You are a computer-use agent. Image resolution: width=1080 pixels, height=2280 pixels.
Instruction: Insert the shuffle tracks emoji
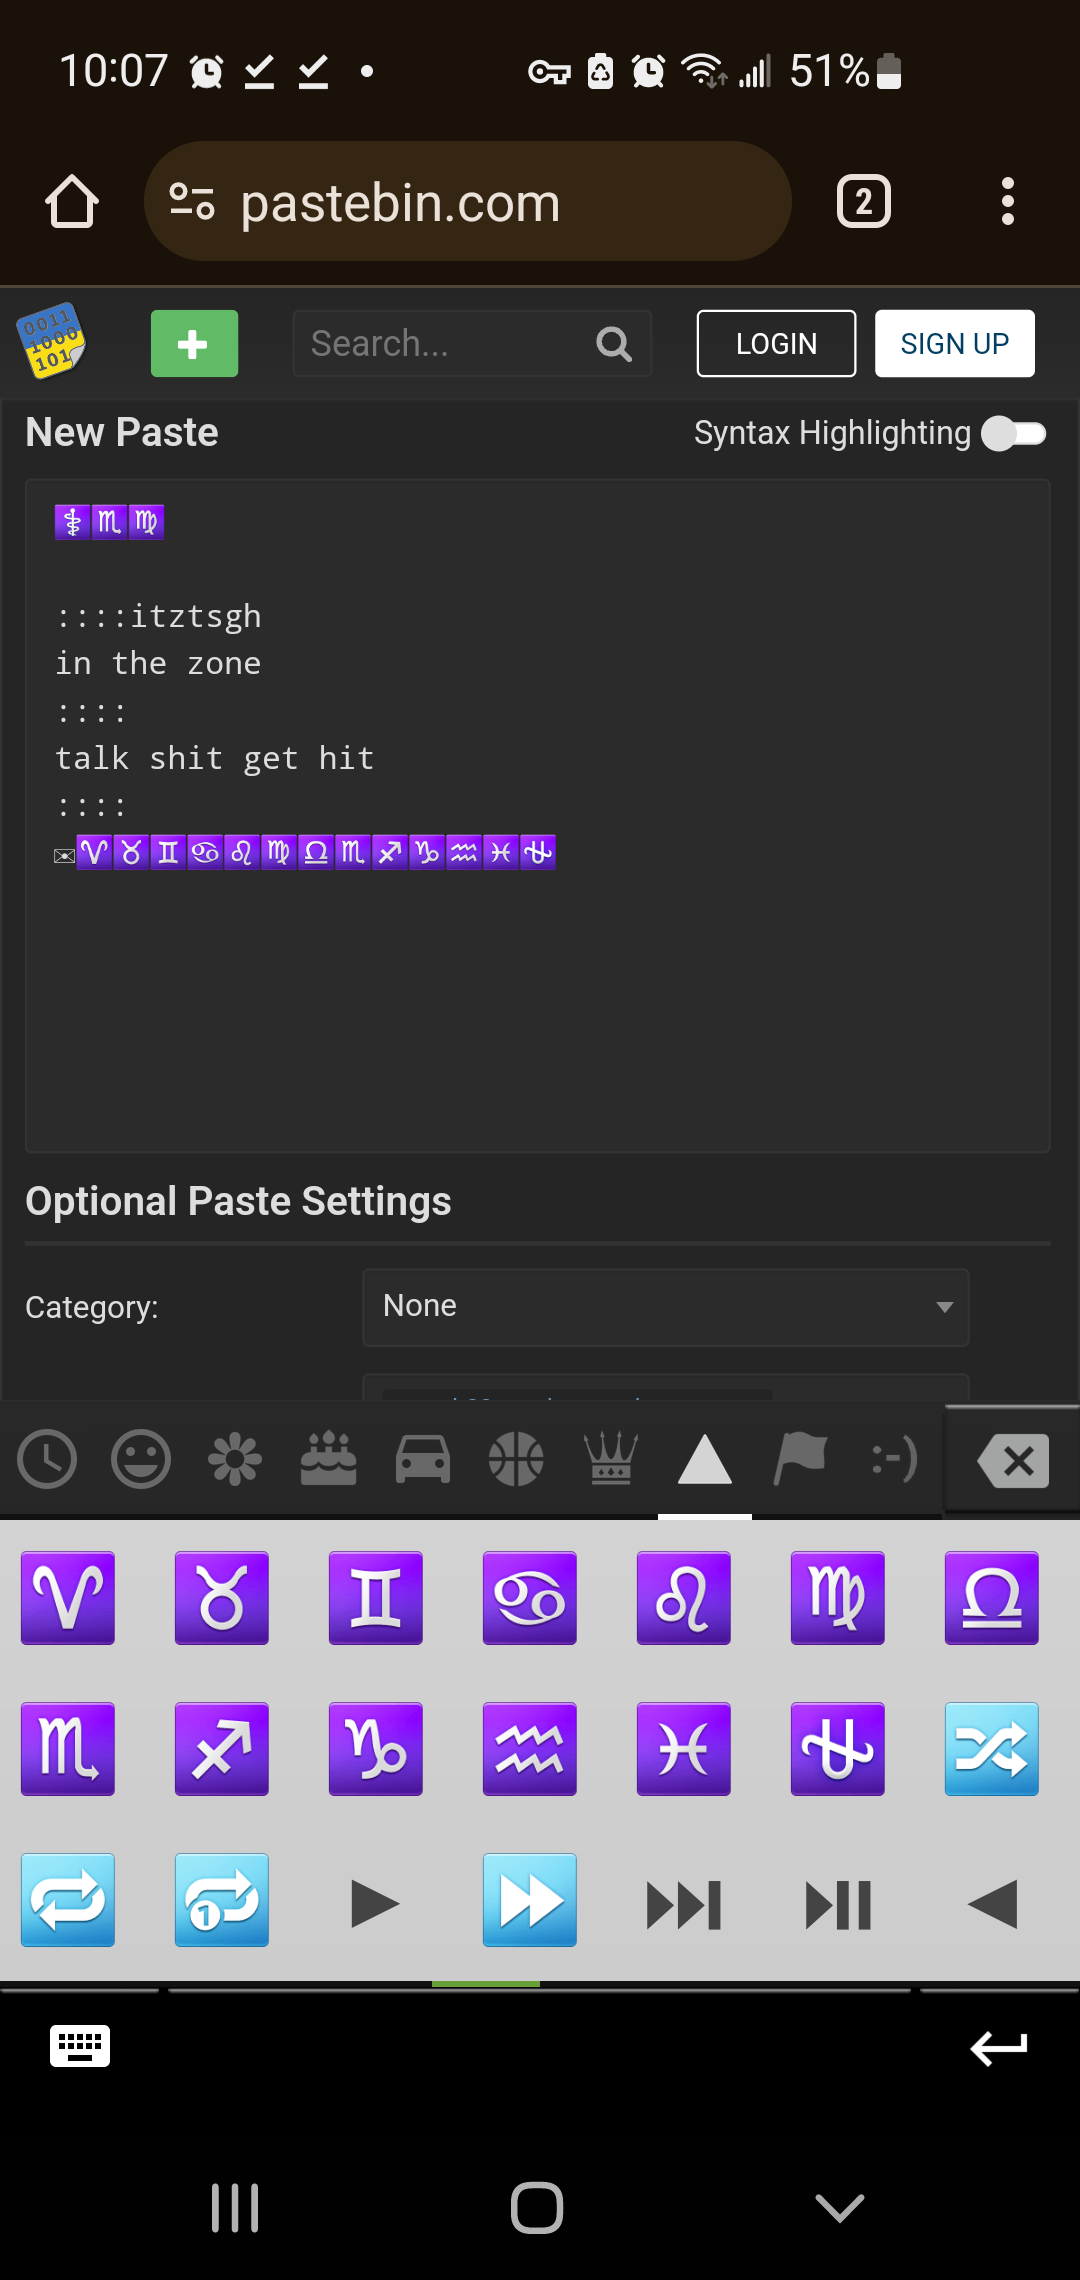992,1749
